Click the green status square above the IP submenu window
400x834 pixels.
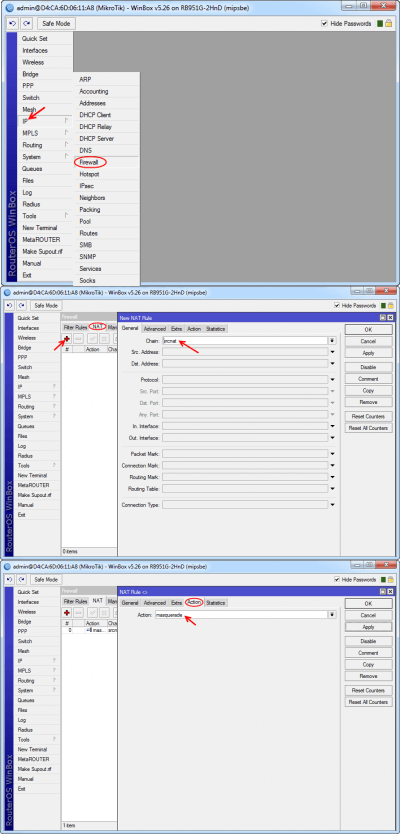[380, 24]
